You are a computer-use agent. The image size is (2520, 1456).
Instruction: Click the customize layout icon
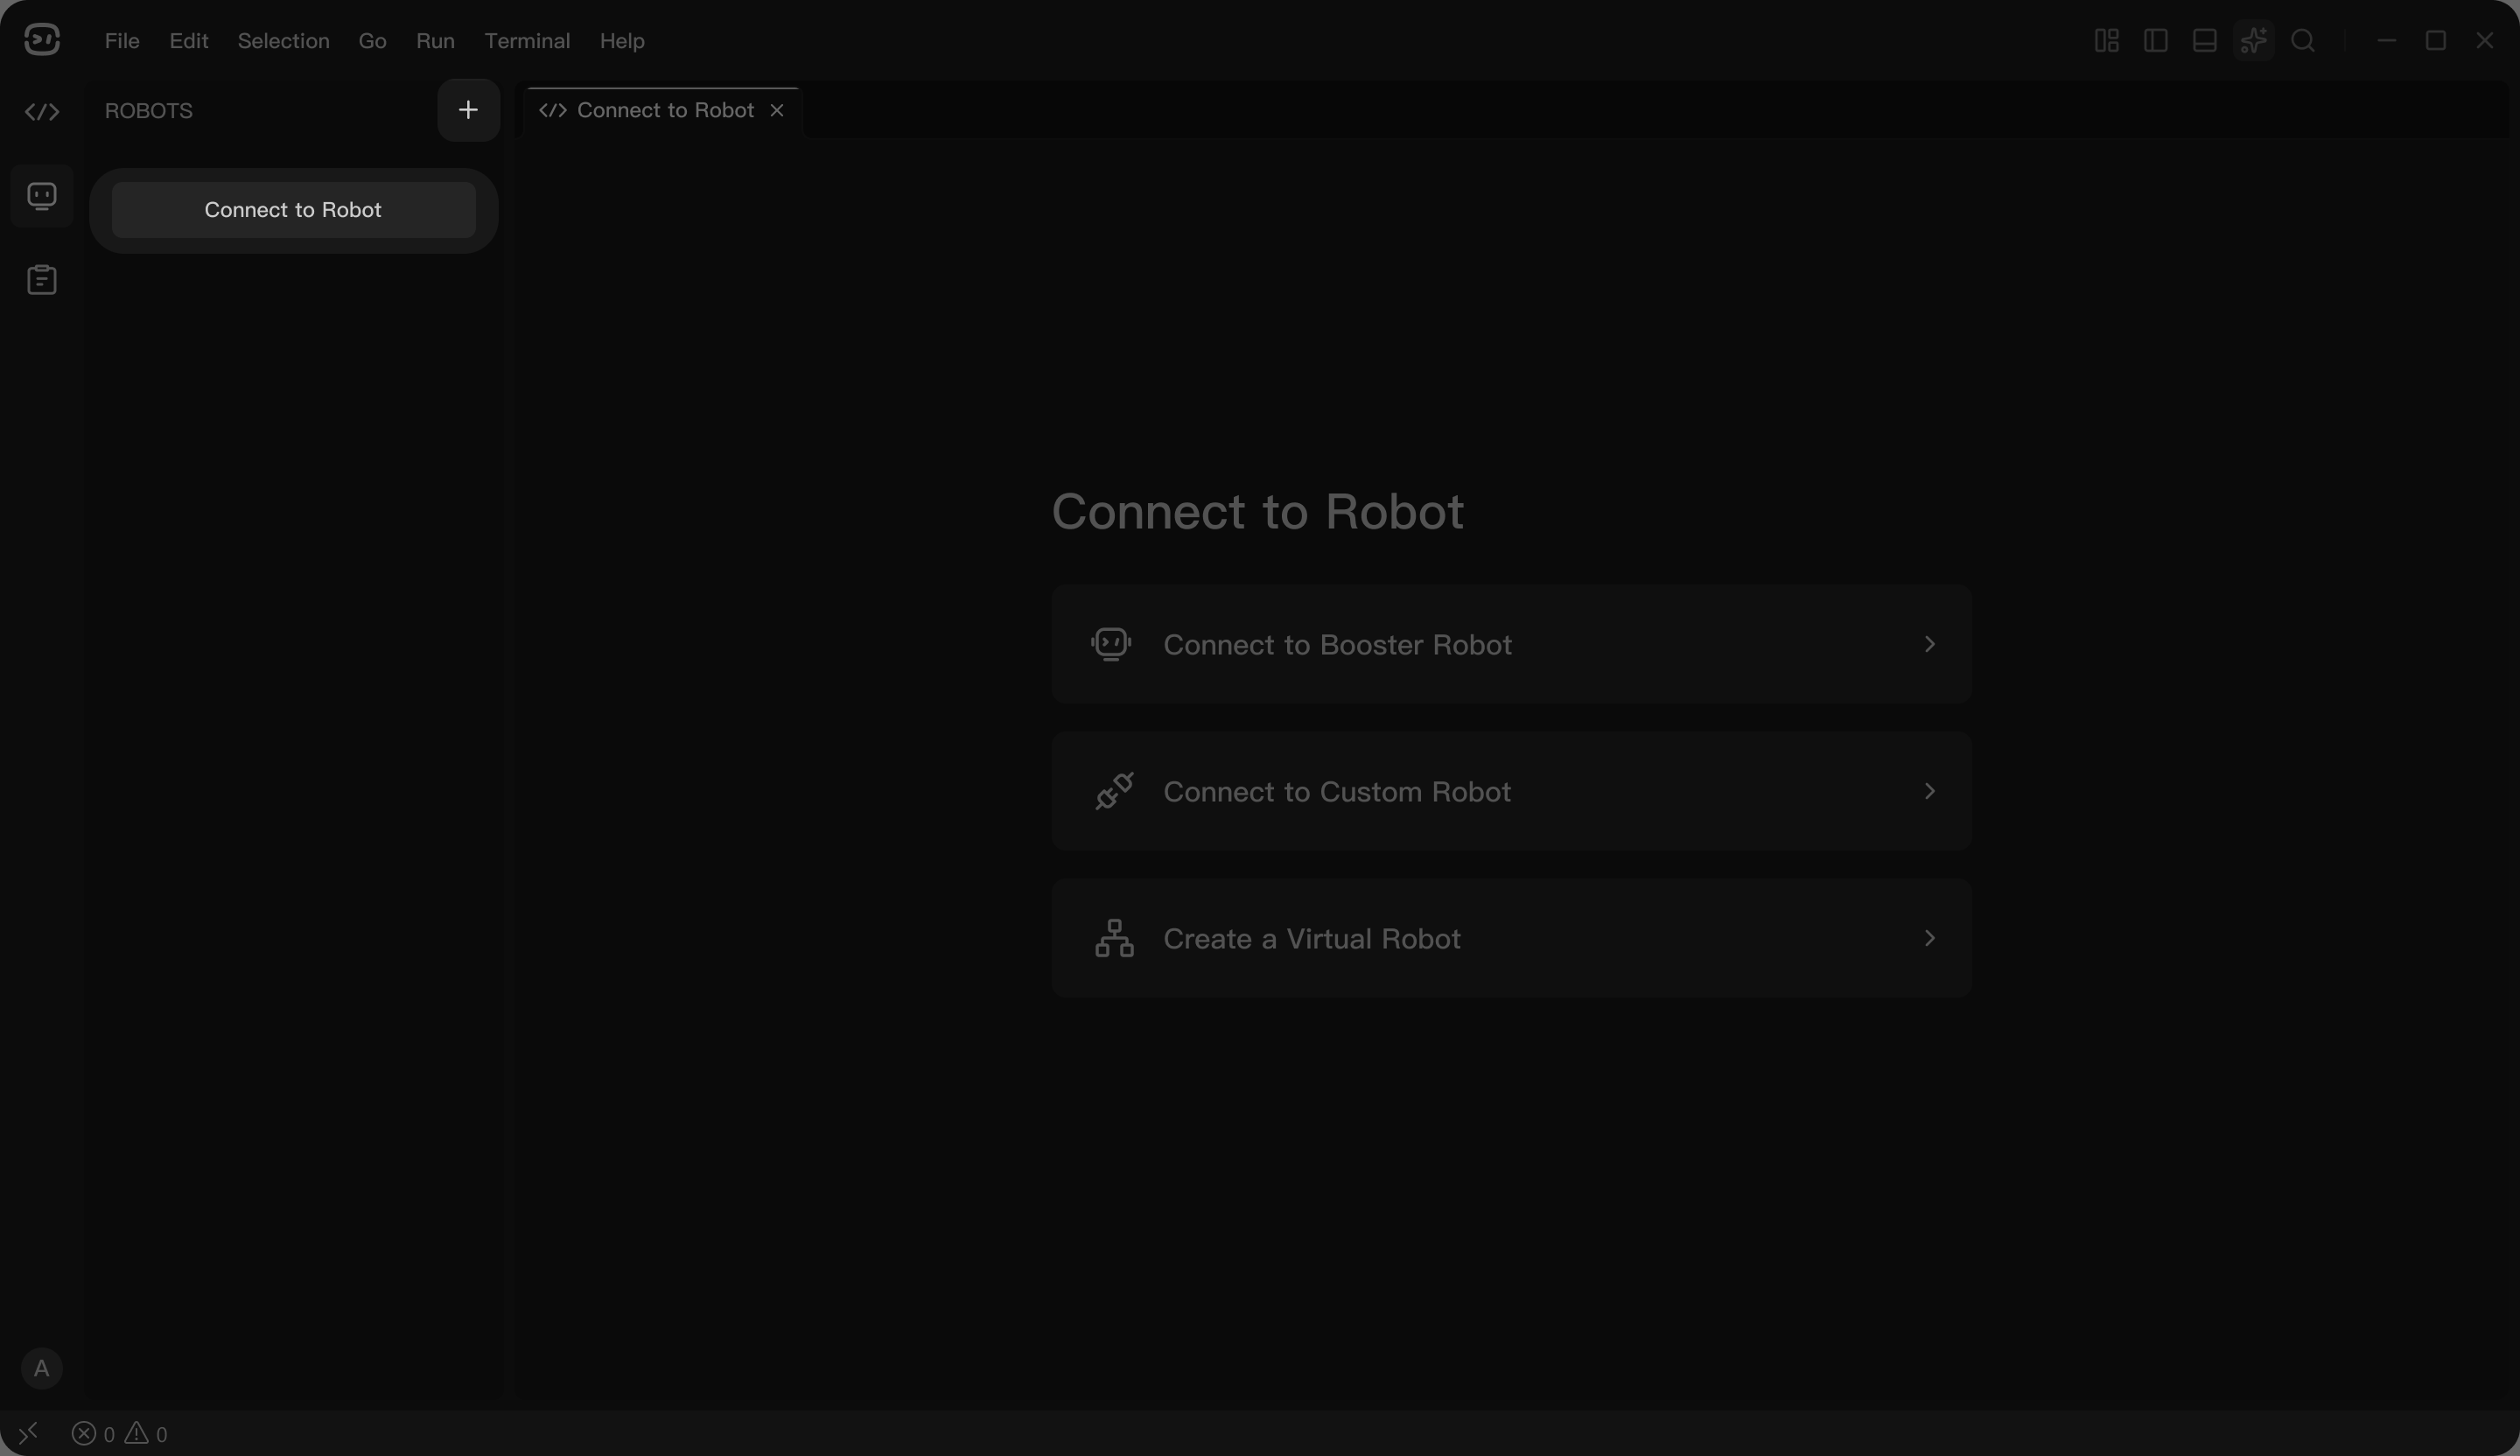coord(2107,40)
